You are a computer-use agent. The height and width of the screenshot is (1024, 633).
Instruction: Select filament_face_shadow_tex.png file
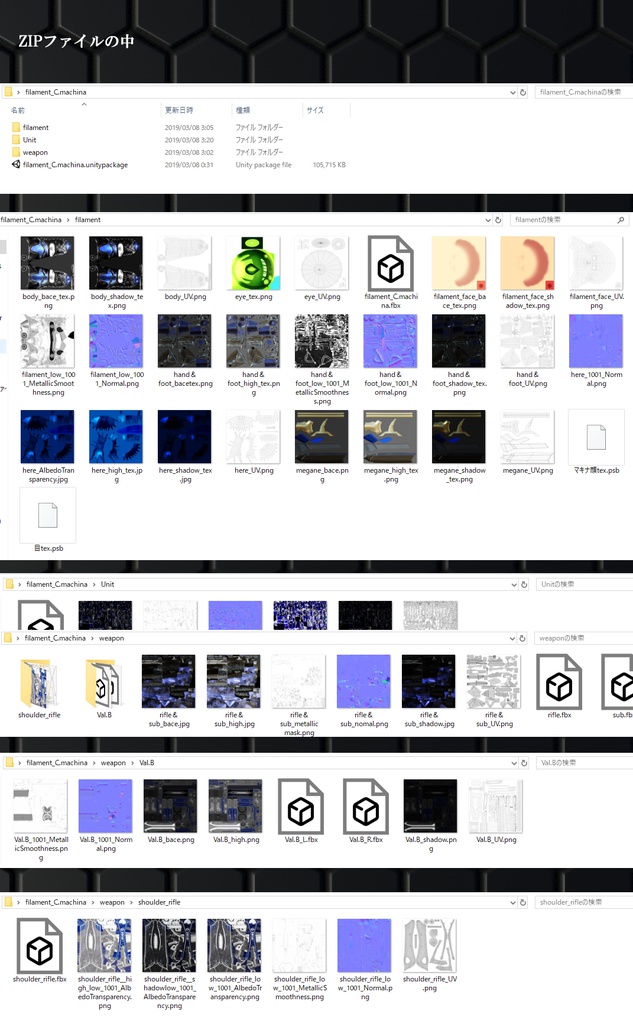[528, 272]
